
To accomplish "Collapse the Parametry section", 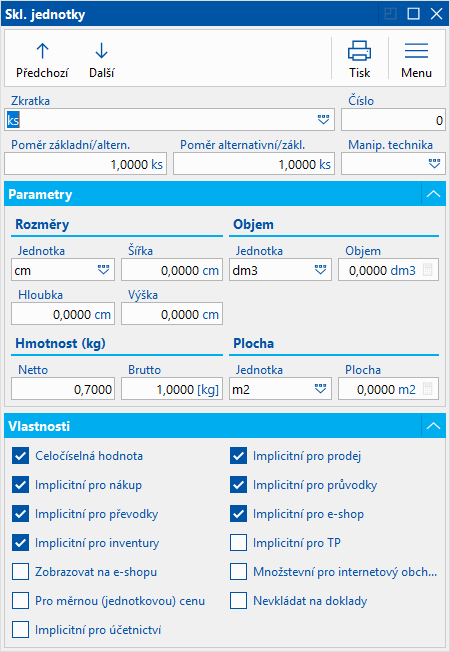I will (x=433, y=194).
